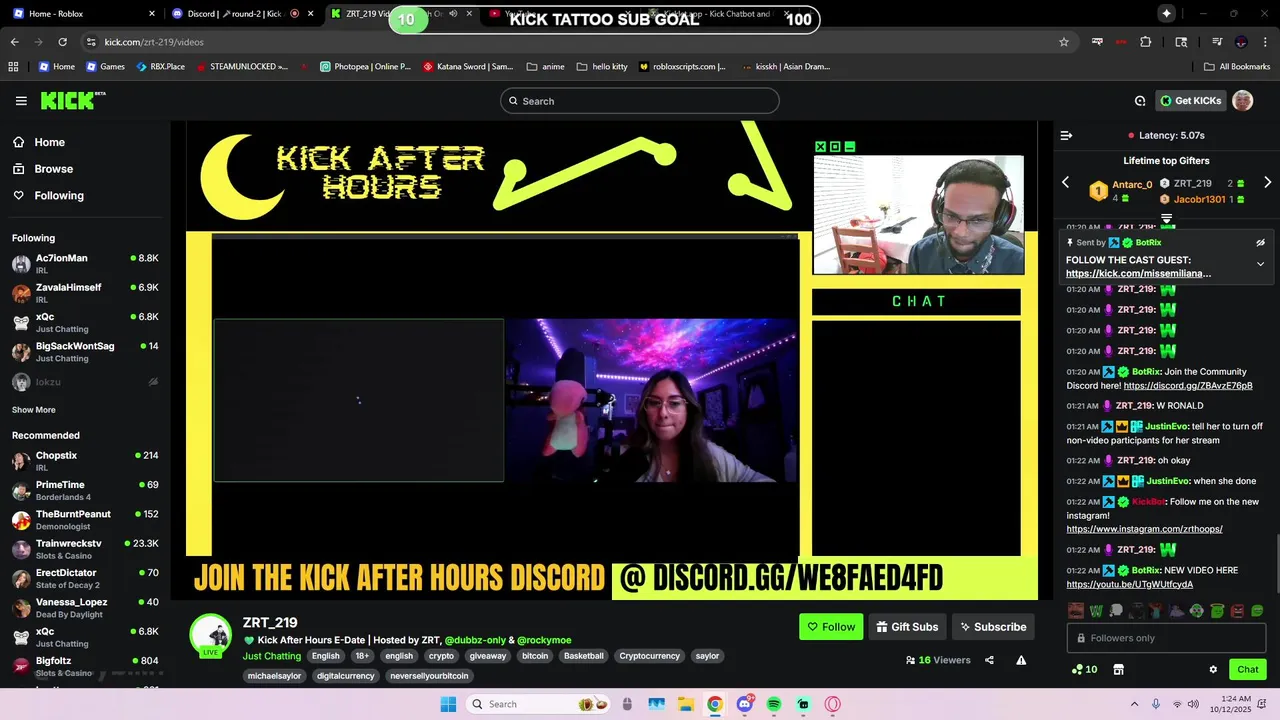Open the Kick hamburger menu
Screen dimensions: 1280x720
21,101
